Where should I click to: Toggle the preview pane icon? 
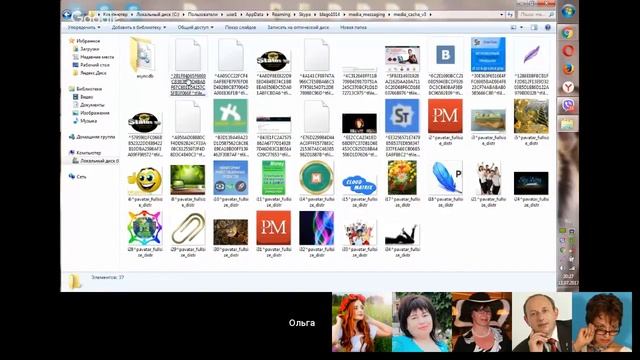tap(534, 27)
